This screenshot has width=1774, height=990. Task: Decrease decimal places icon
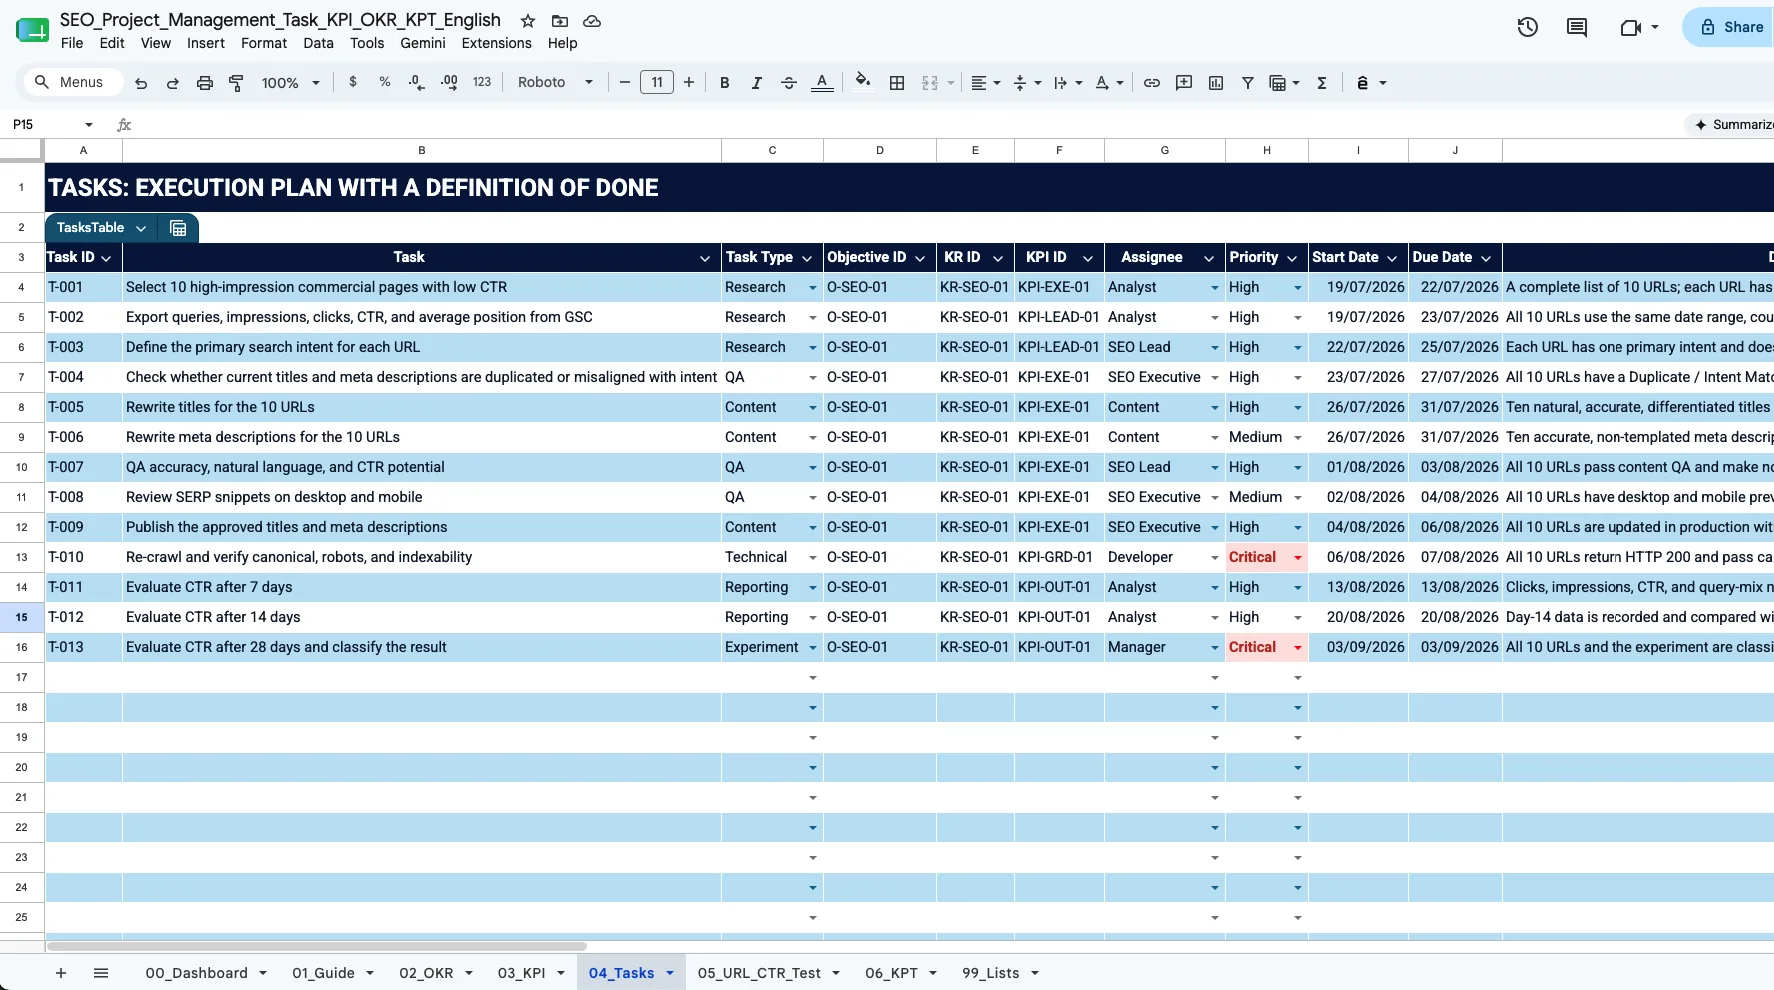[x=417, y=82]
